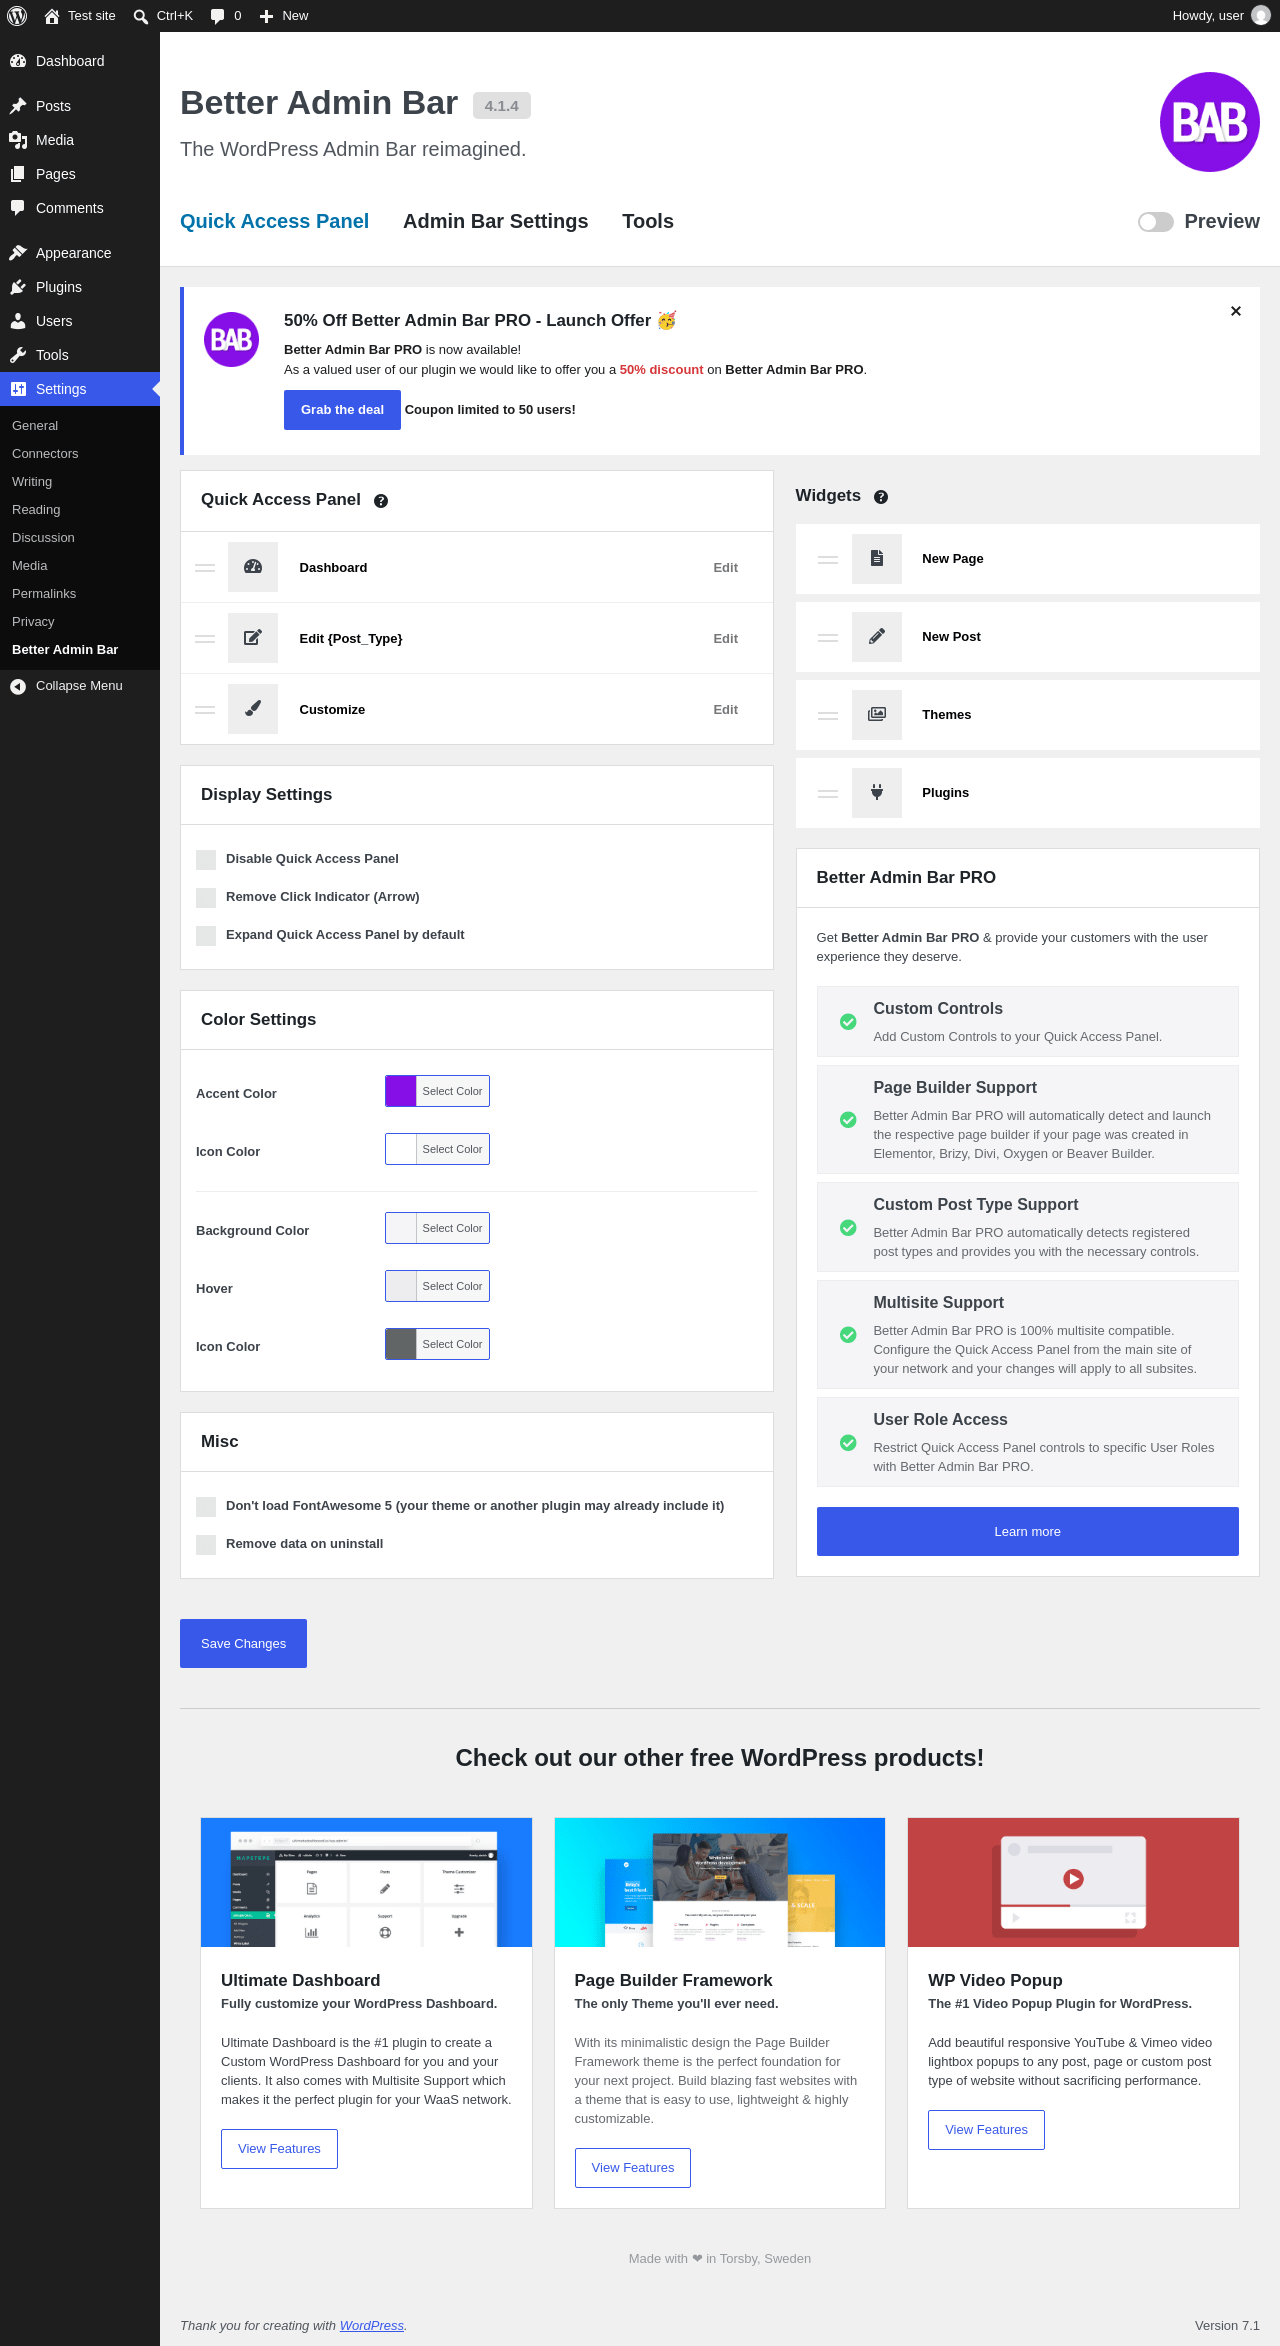Click Save Changes
1280x2346 pixels.
click(x=243, y=1643)
